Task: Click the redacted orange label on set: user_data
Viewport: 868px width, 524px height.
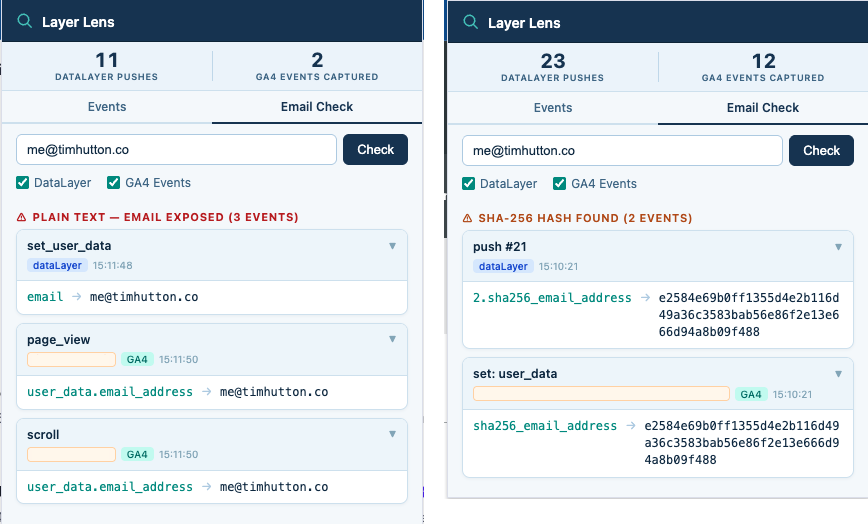Action: 601,394
